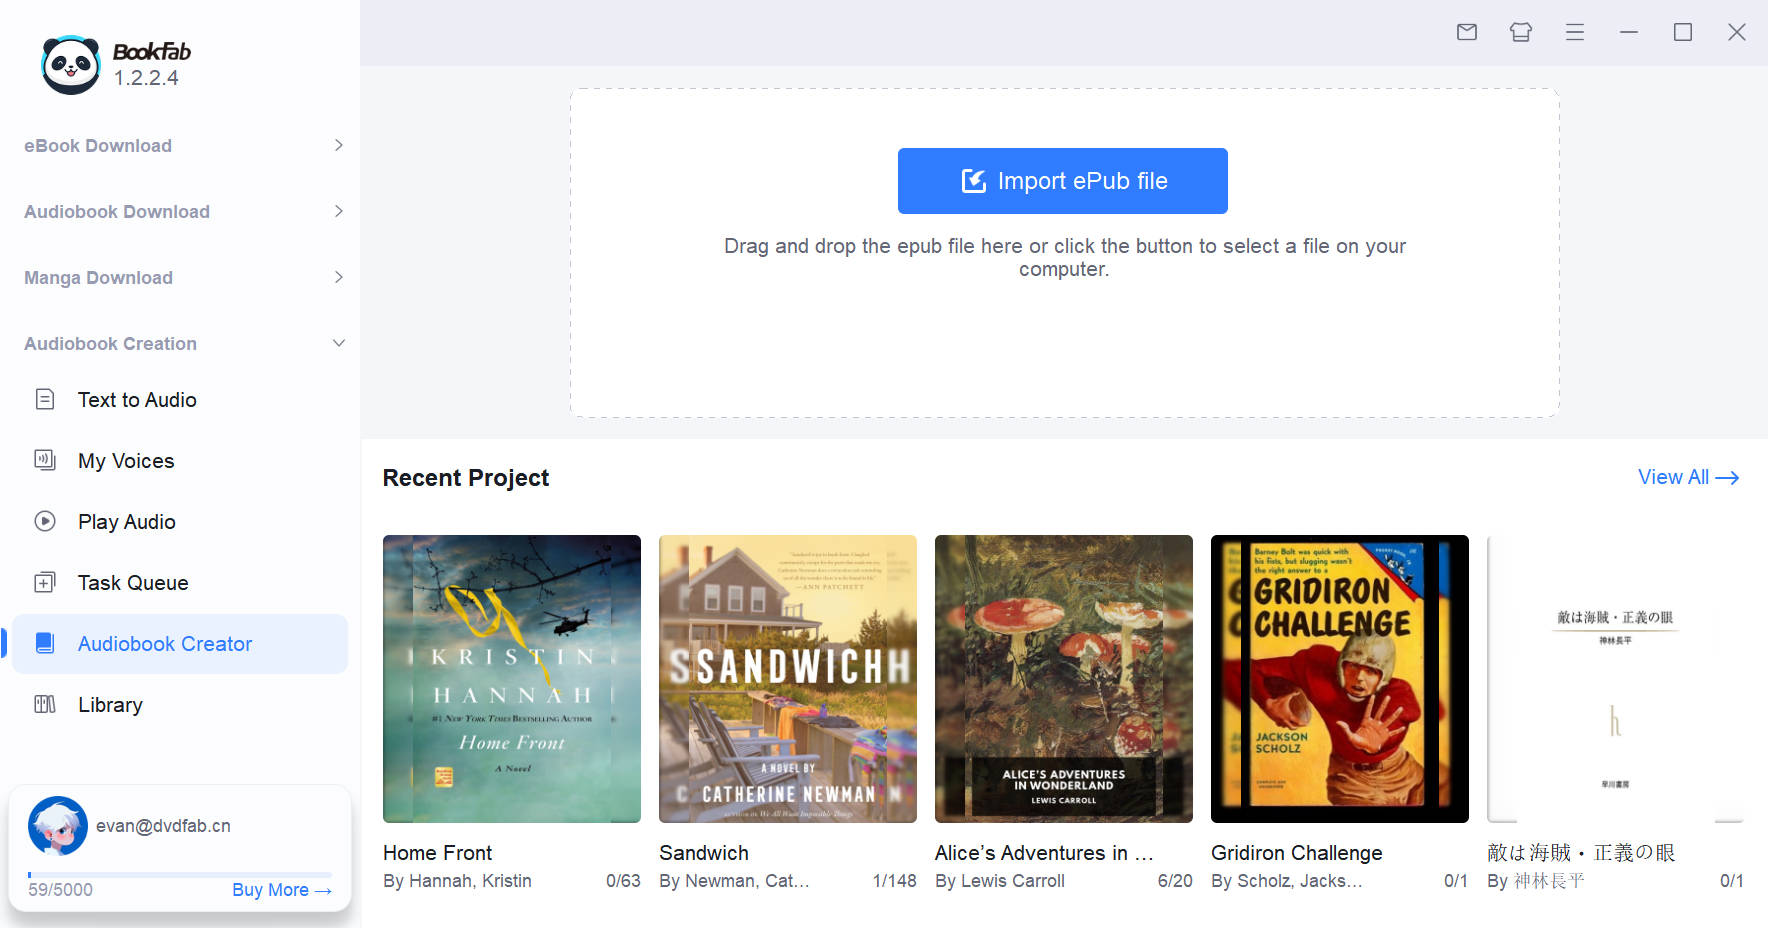Click the mail icon in title bar

coord(1466,32)
